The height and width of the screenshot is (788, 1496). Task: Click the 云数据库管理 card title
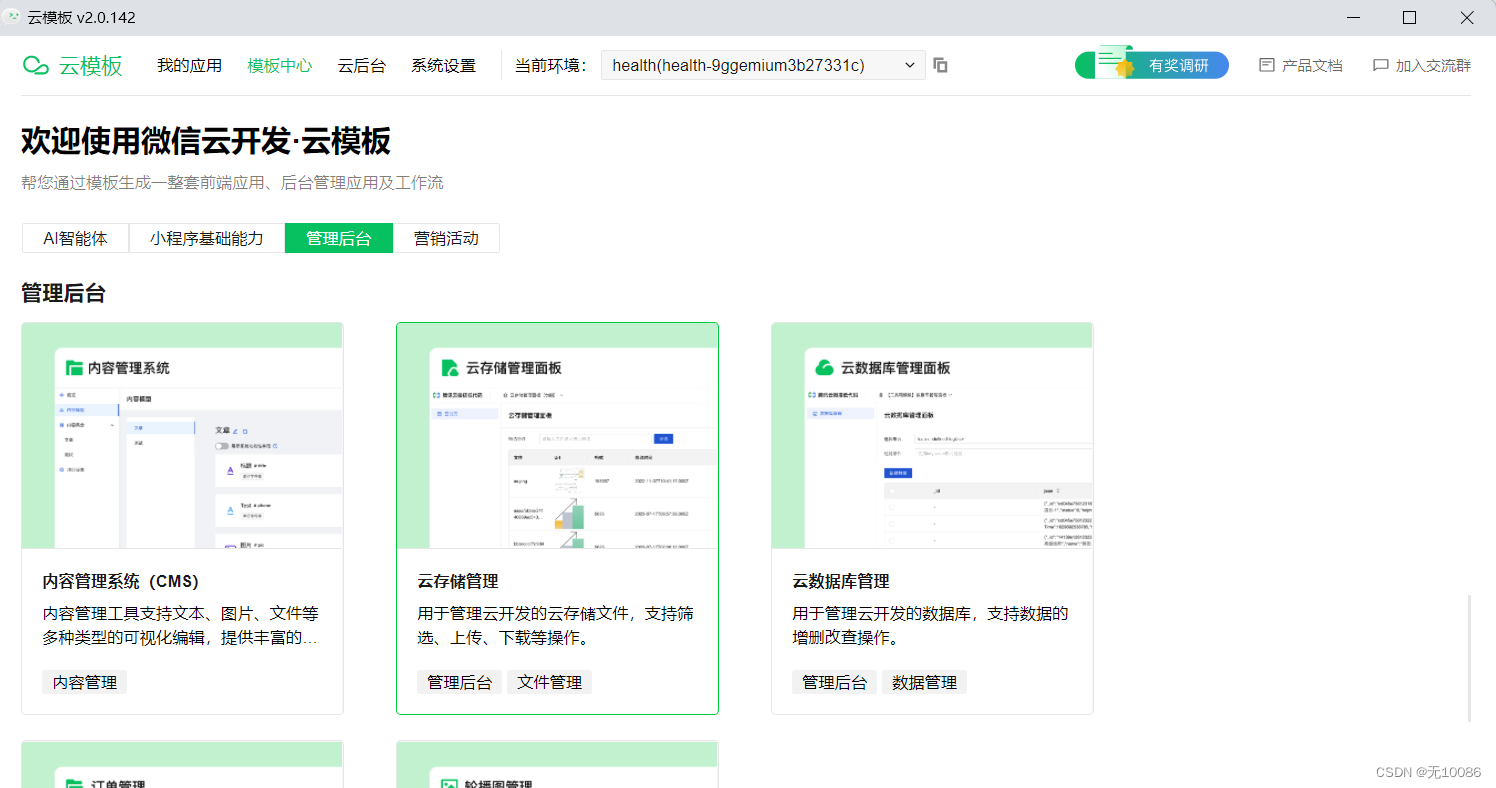(x=840, y=581)
